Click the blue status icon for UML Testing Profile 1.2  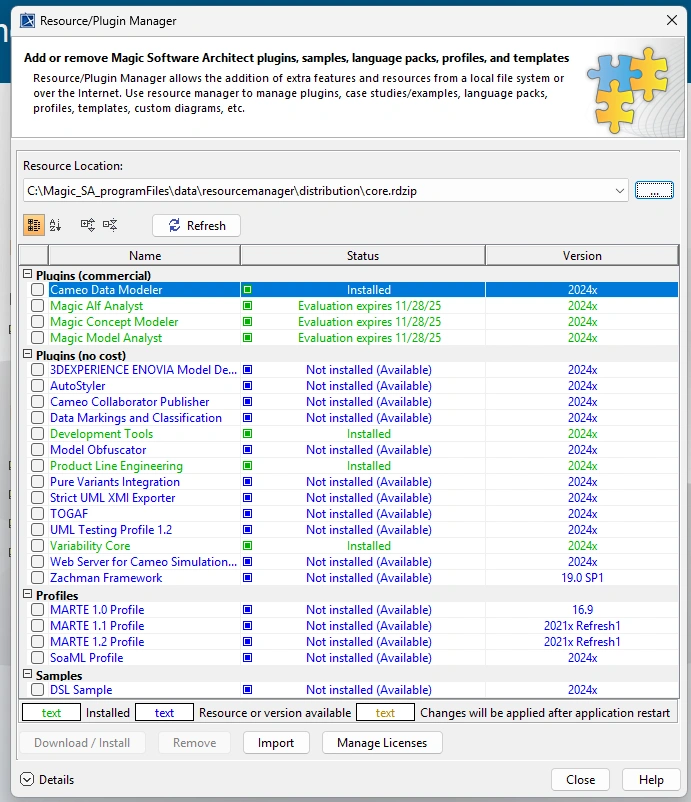pos(248,529)
